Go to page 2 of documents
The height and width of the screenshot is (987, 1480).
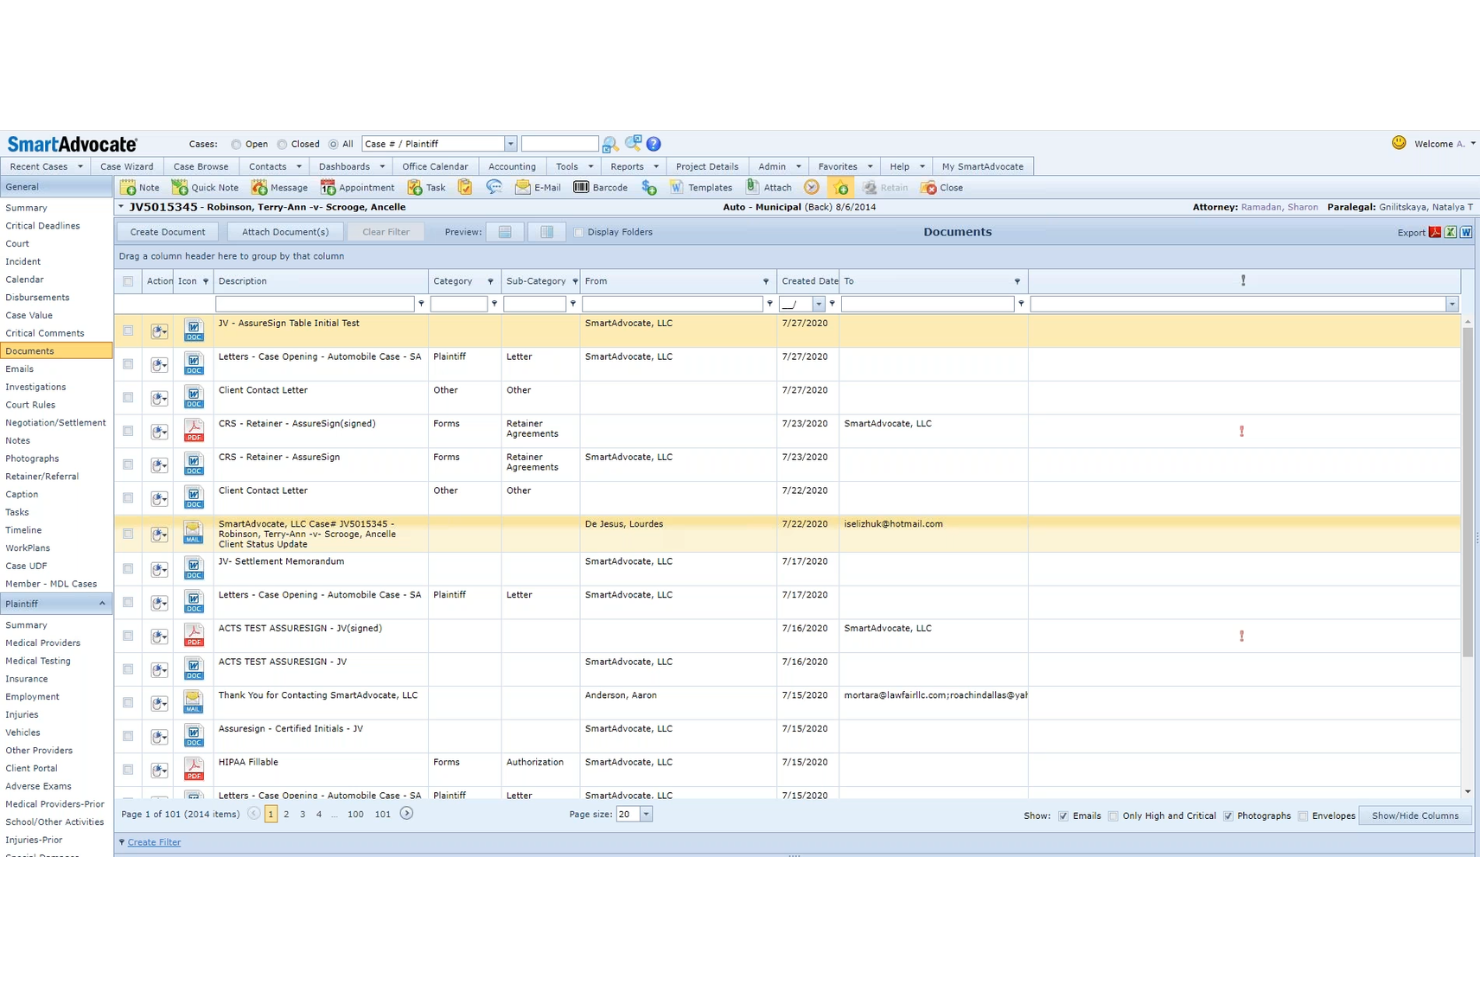pos(286,814)
